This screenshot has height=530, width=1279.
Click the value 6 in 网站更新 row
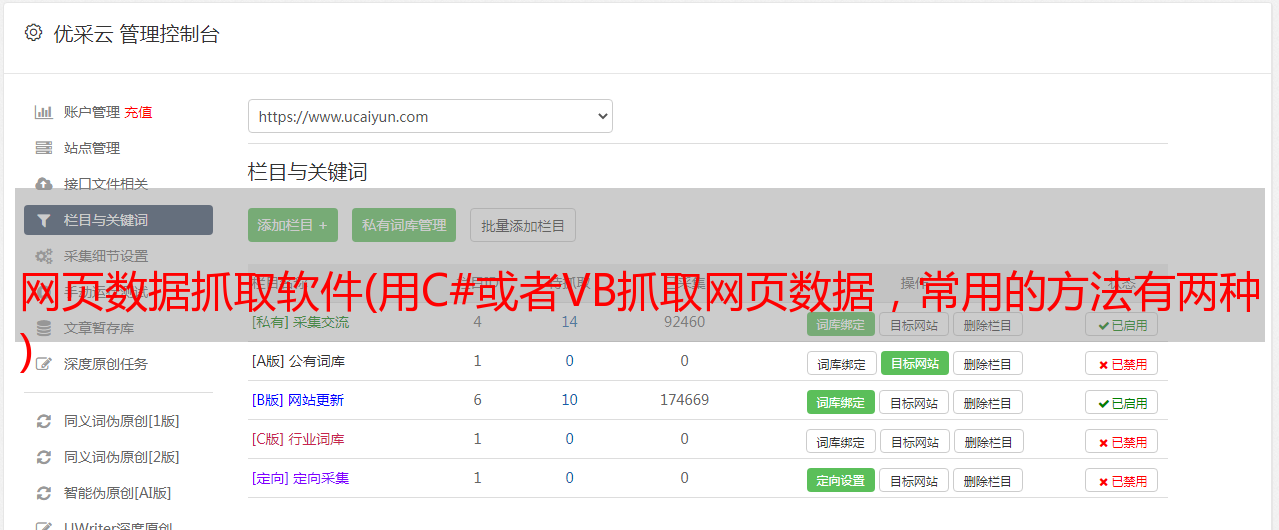pos(477,400)
